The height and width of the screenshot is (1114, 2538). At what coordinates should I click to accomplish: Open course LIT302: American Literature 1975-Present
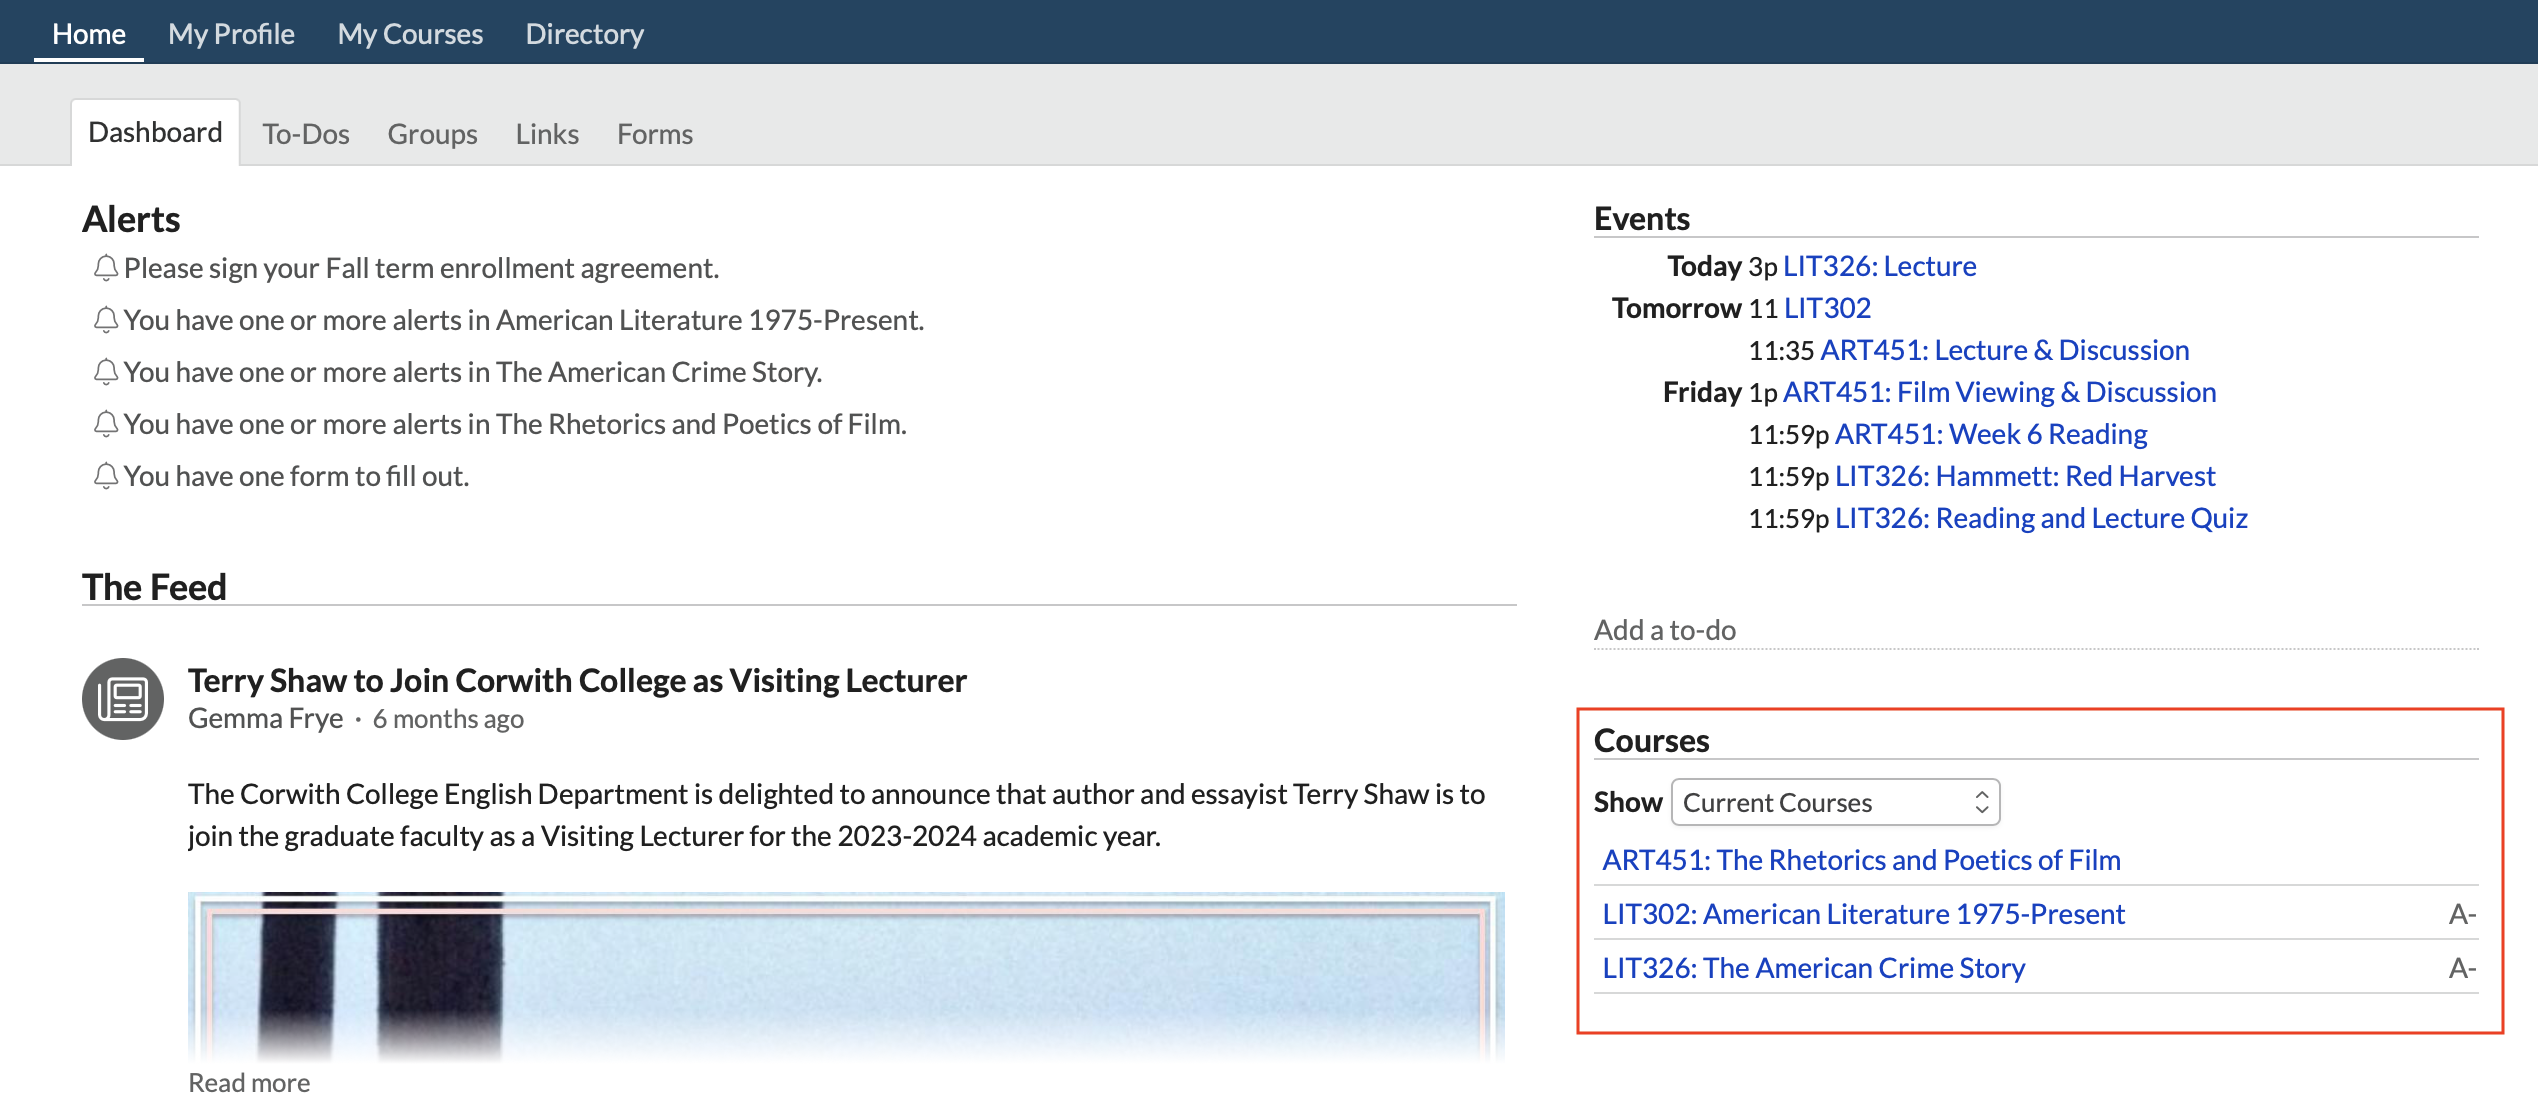tap(1863, 914)
